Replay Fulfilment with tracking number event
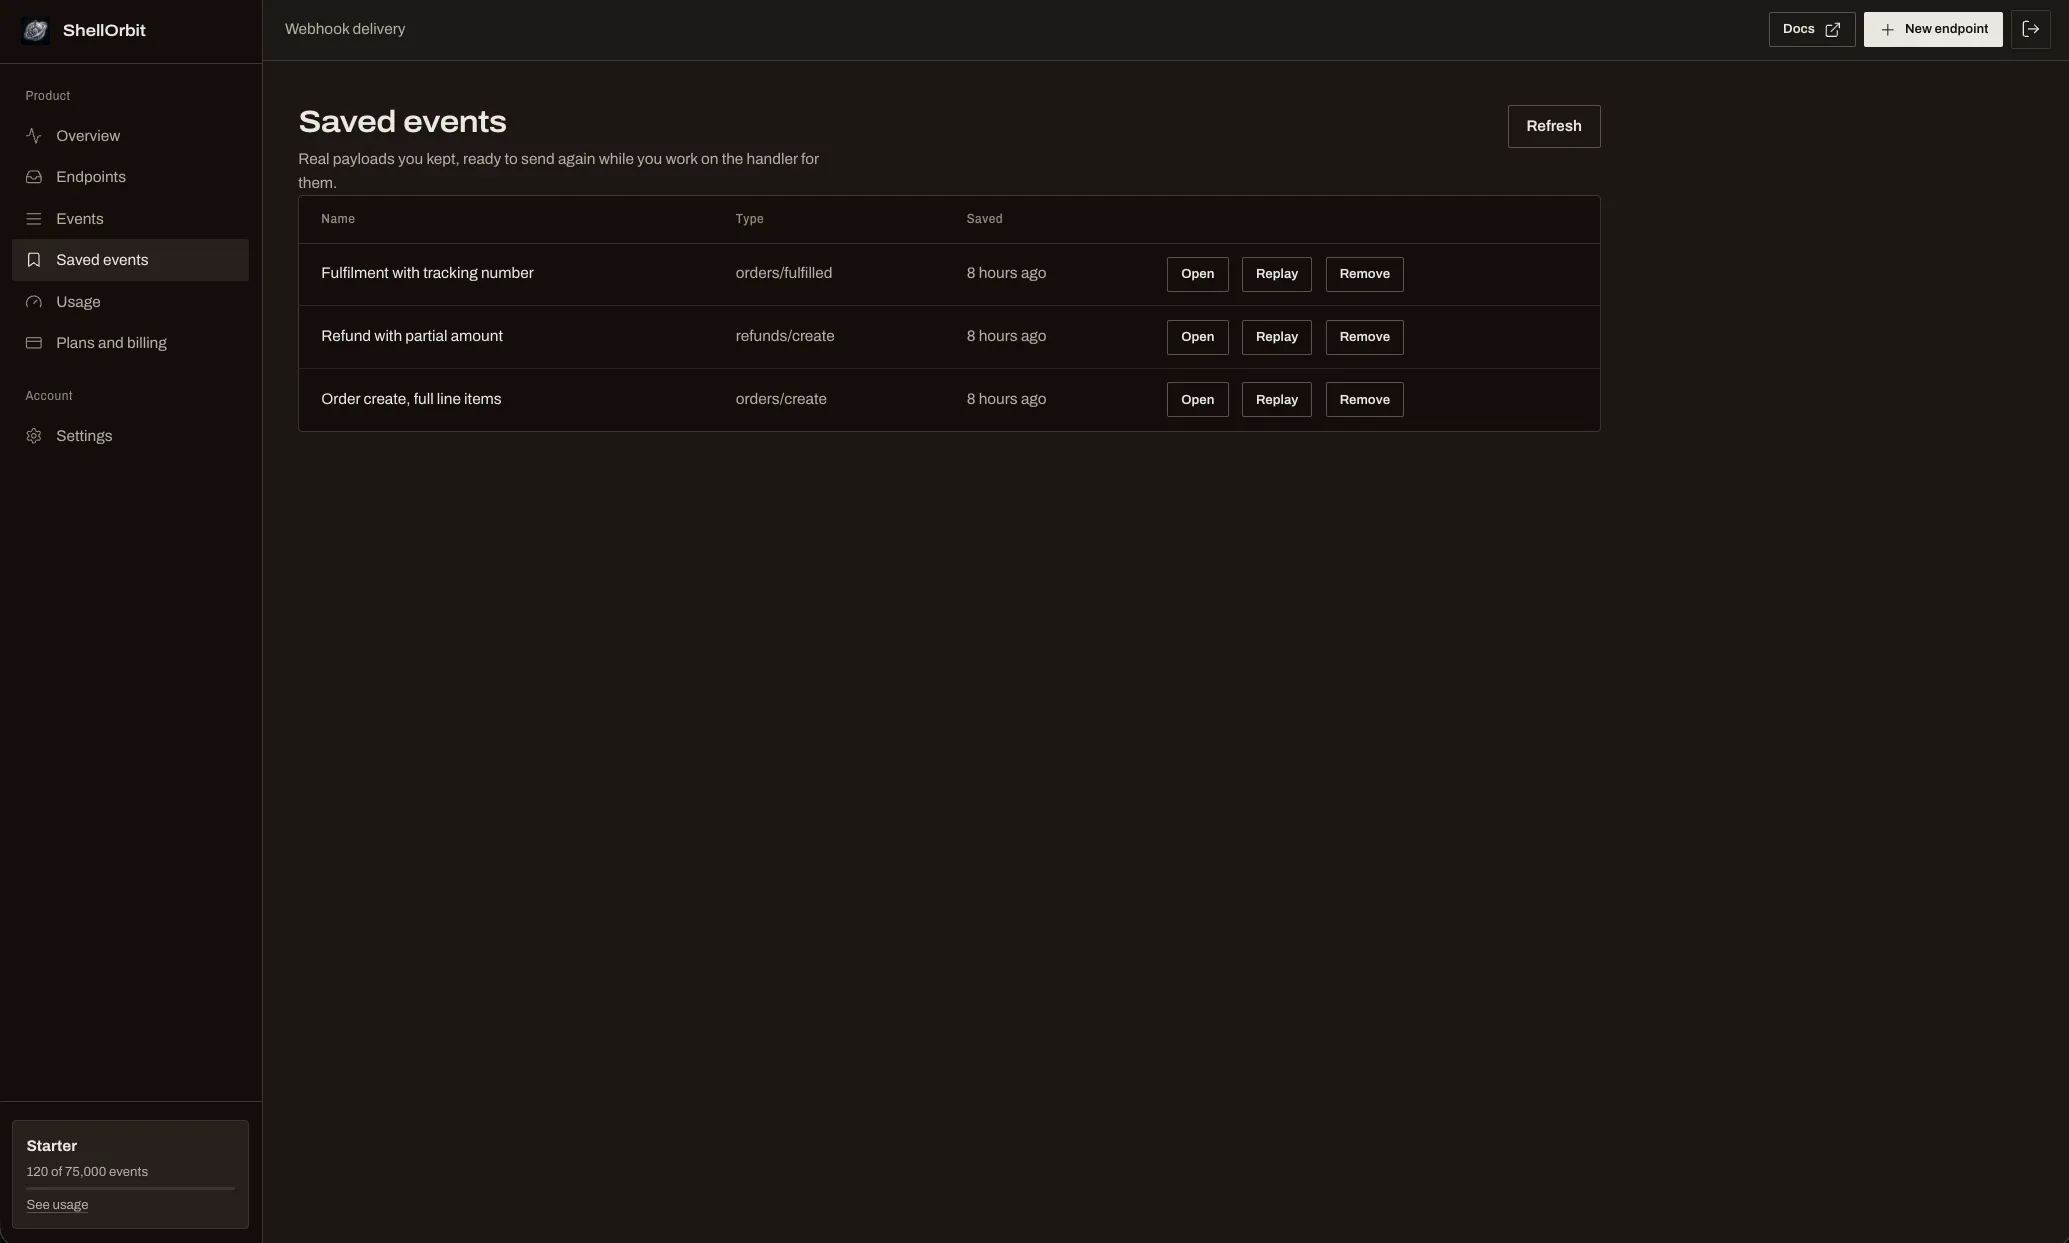Image resolution: width=2069 pixels, height=1243 pixels. [1276, 274]
